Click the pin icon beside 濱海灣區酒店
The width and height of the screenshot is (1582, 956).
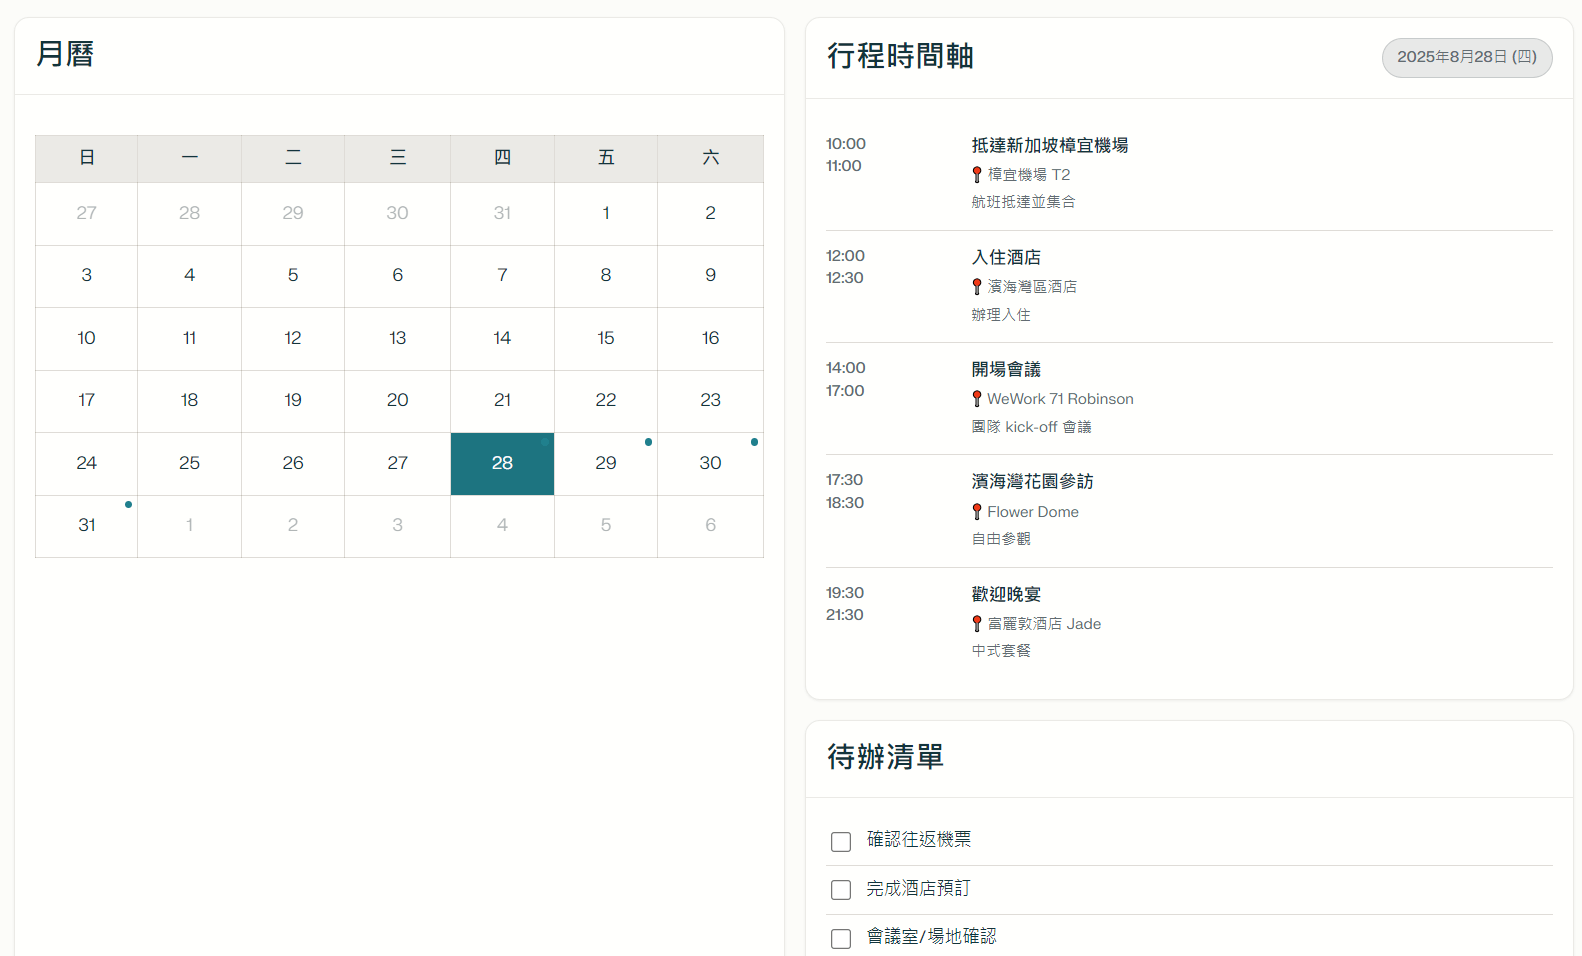point(977,287)
